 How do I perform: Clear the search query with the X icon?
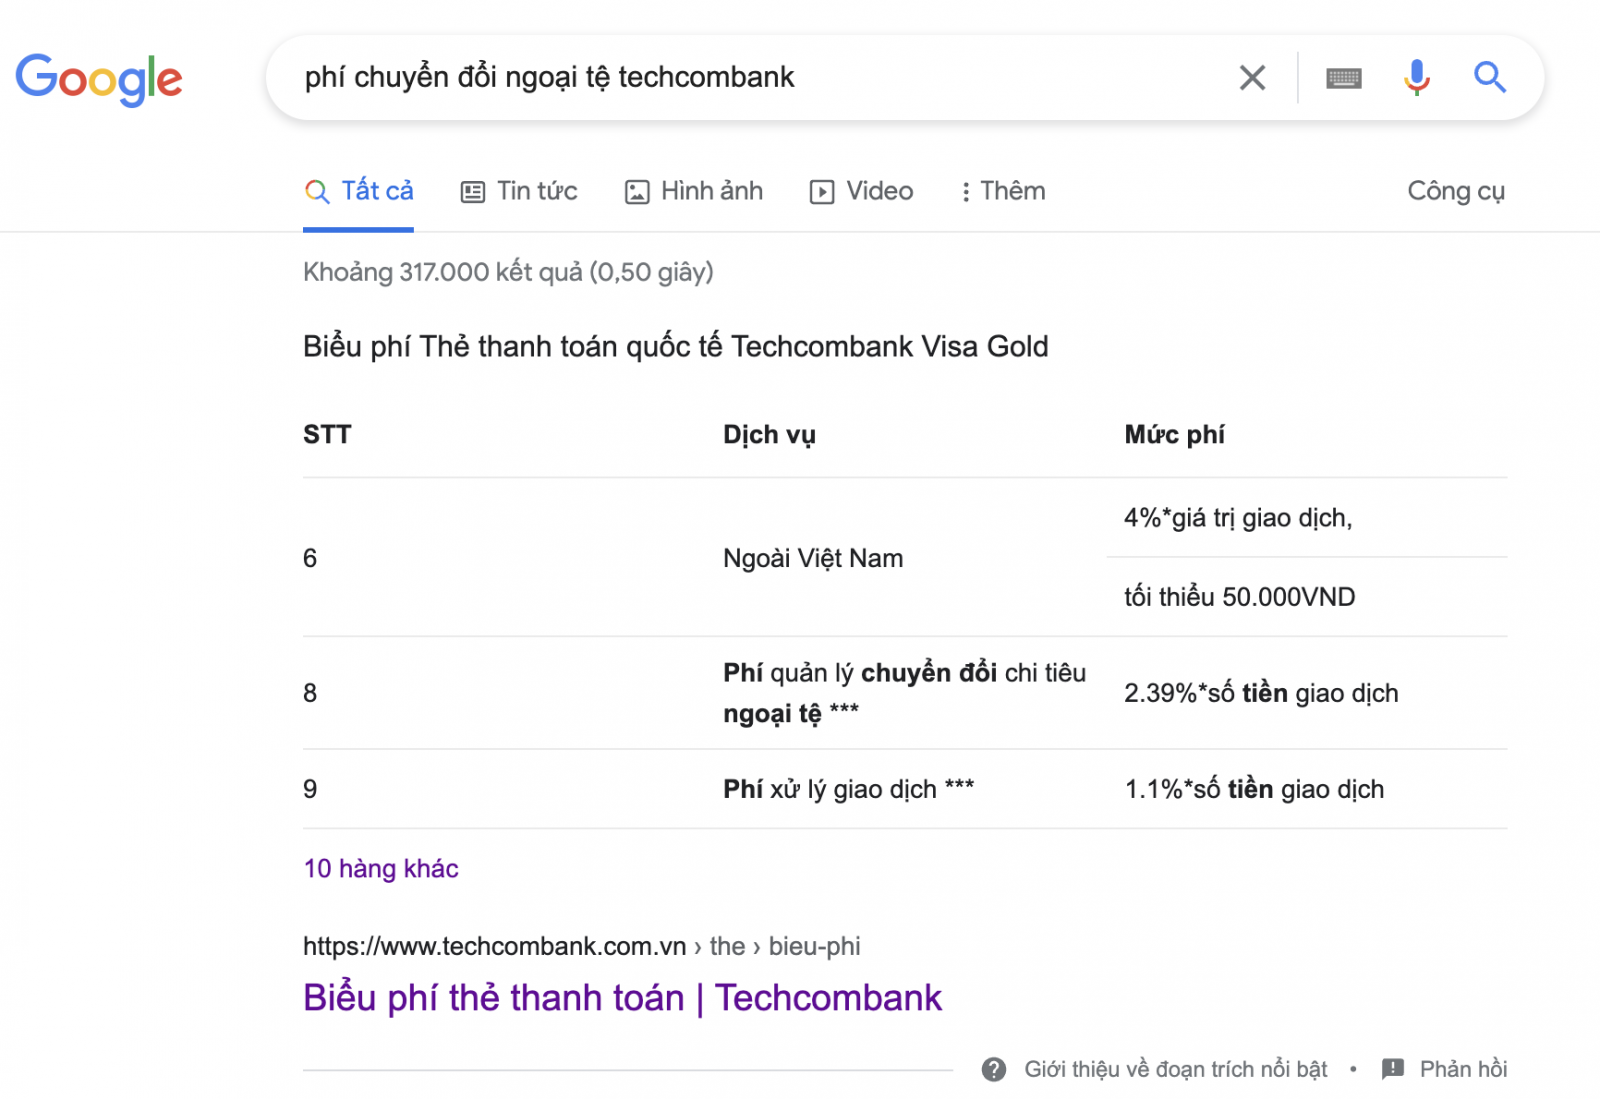click(x=1252, y=77)
